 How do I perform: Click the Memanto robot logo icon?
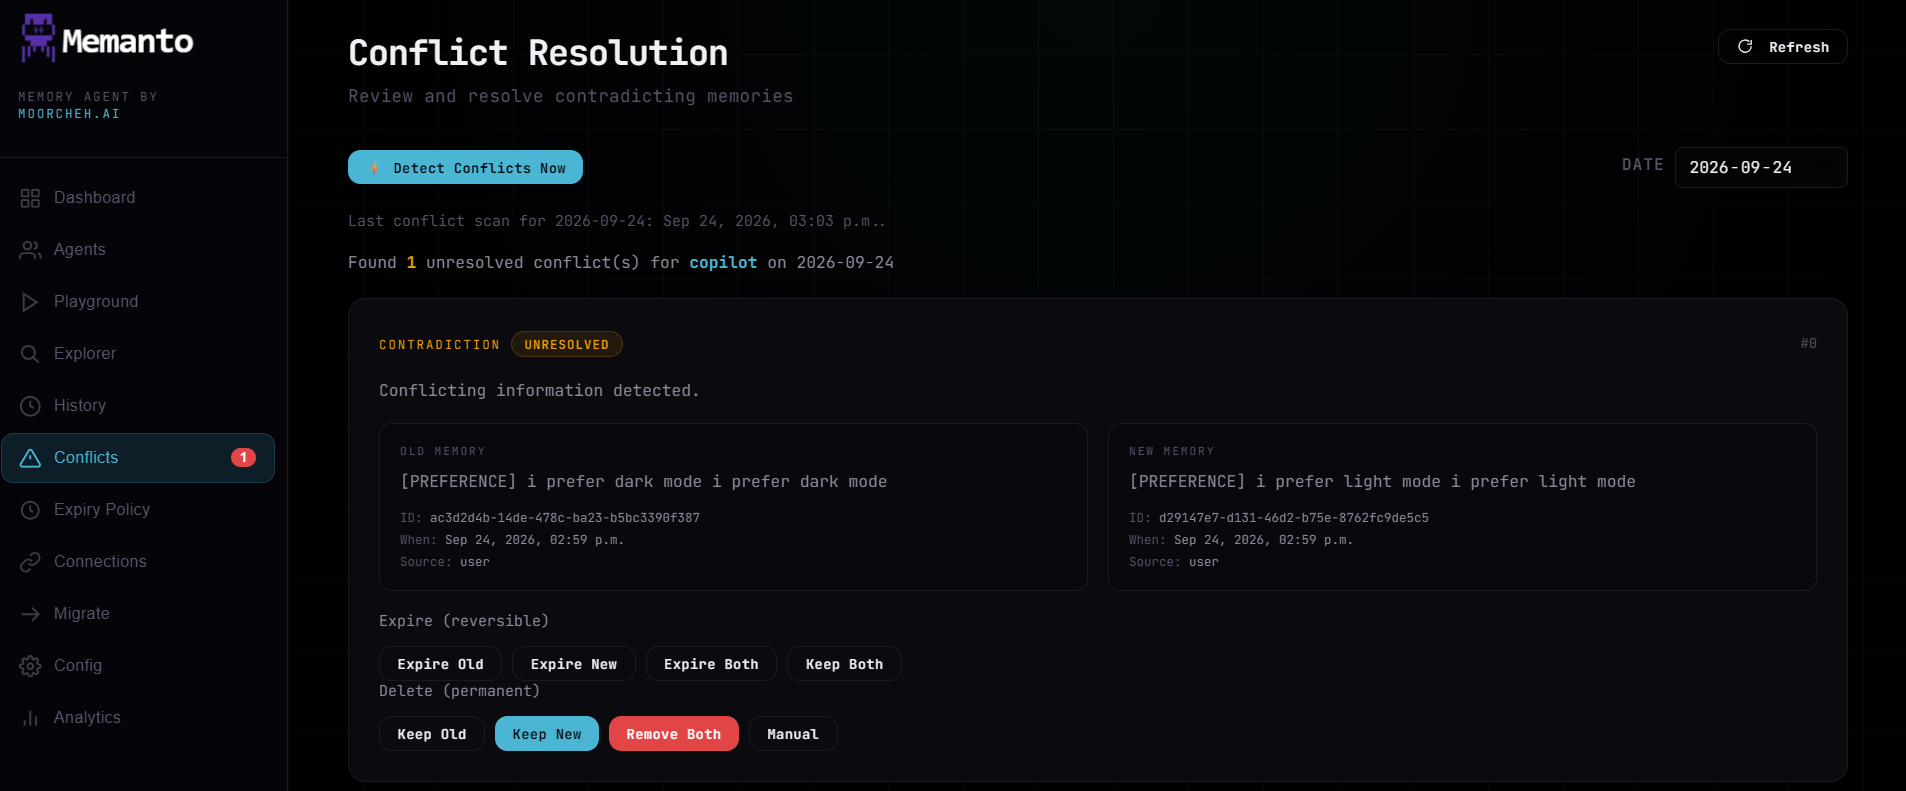click(x=38, y=37)
